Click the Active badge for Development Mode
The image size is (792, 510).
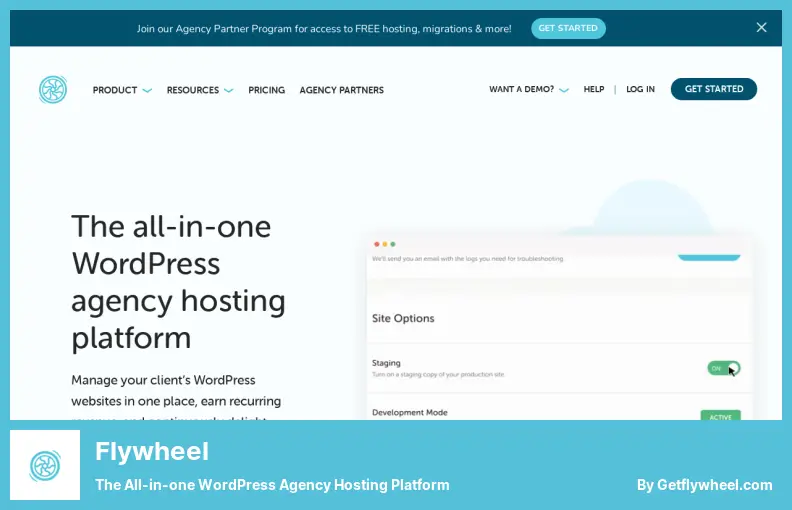pos(721,416)
